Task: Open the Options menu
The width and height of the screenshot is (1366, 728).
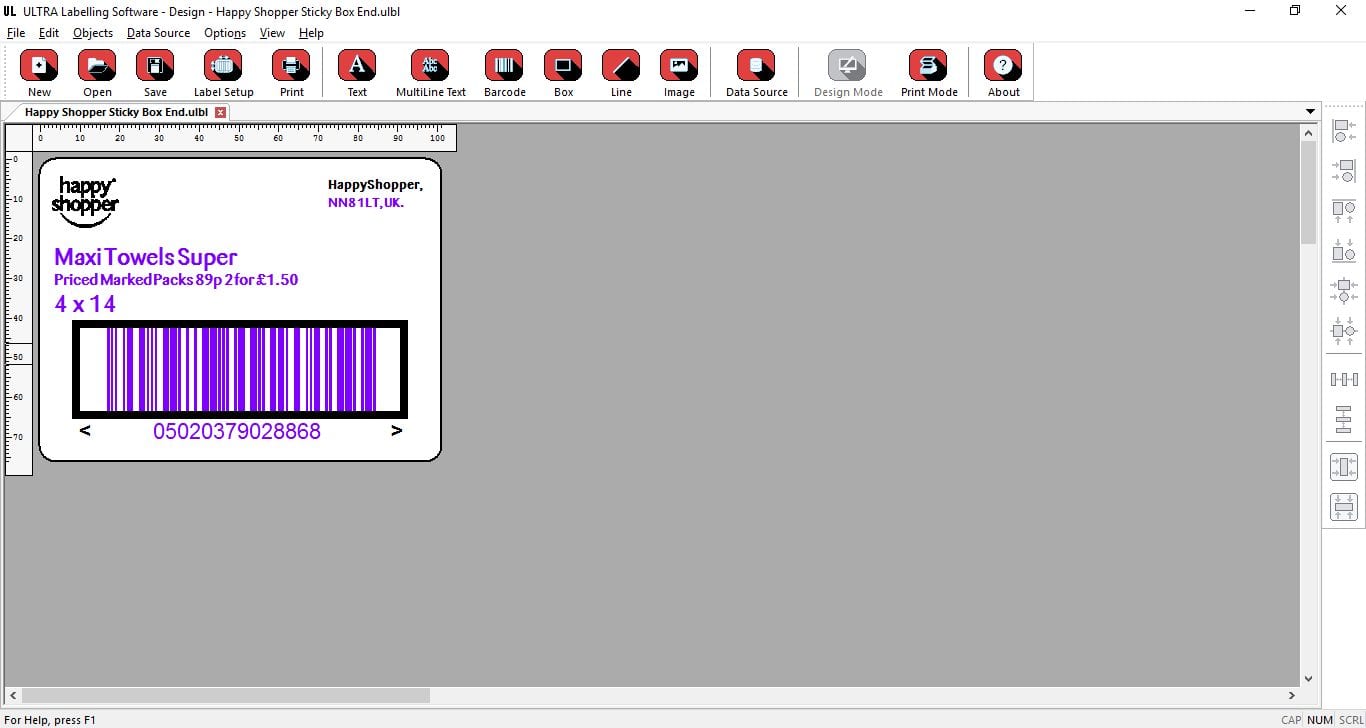Action: coord(225,32)
